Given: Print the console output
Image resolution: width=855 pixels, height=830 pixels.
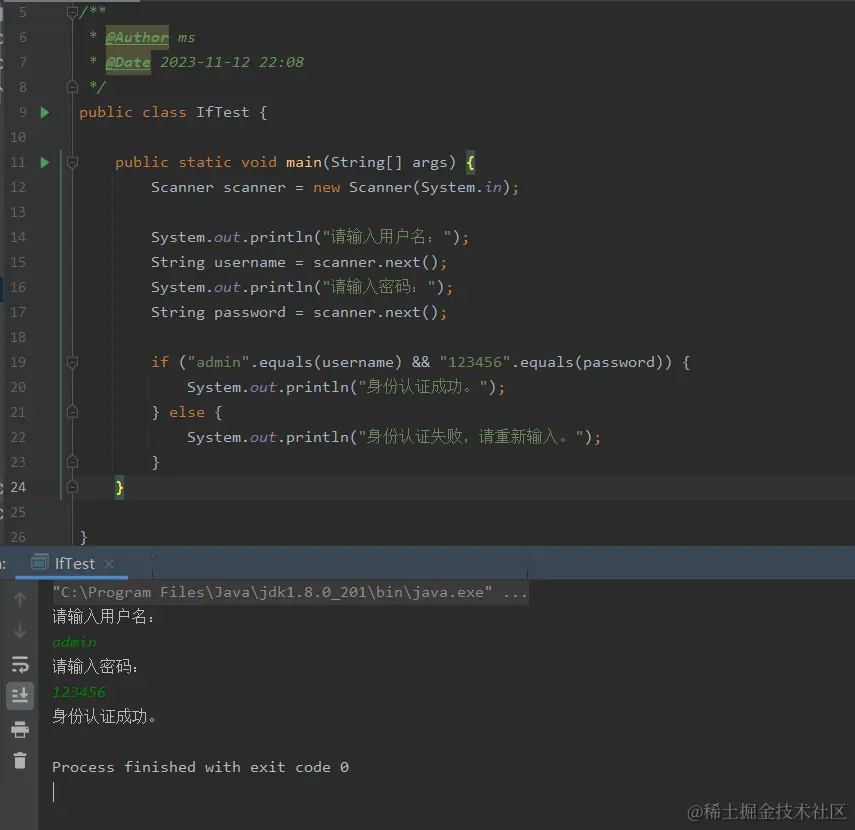Looking at the screenshot, I should pyautogui.click(x=20, y=729).
